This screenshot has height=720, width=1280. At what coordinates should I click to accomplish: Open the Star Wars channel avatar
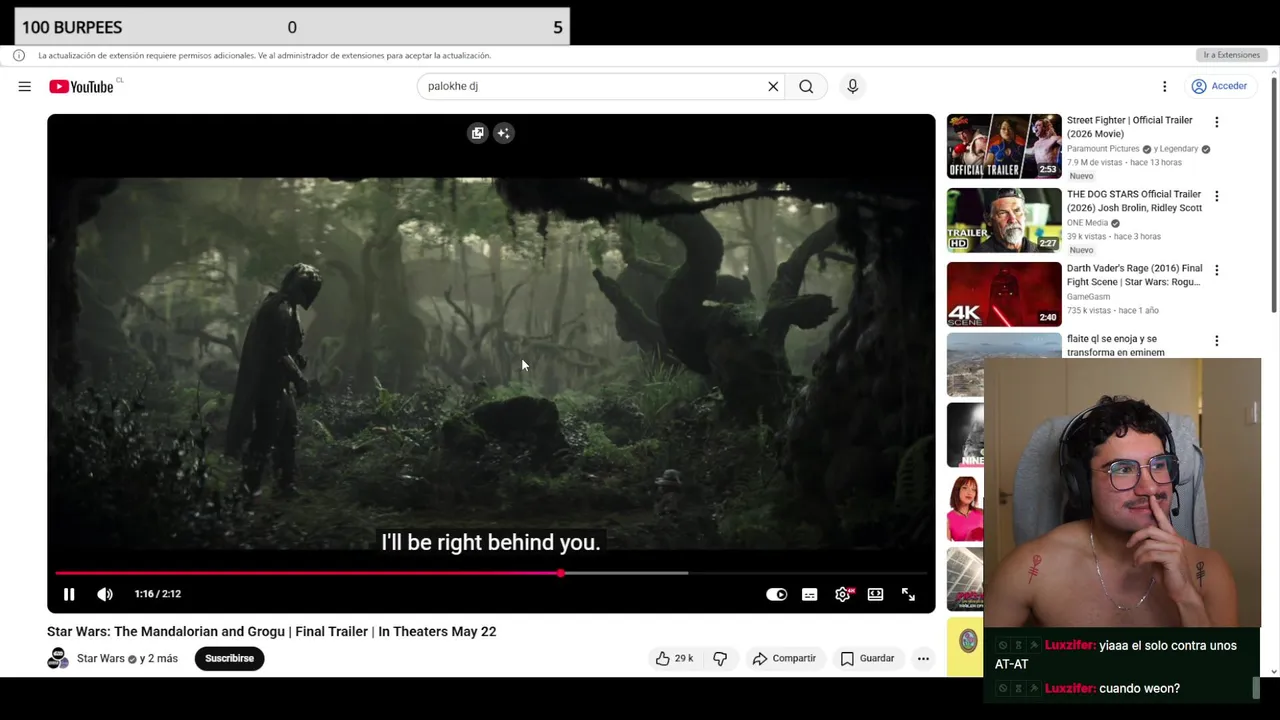pyautogui.click(x=58, y=658)
